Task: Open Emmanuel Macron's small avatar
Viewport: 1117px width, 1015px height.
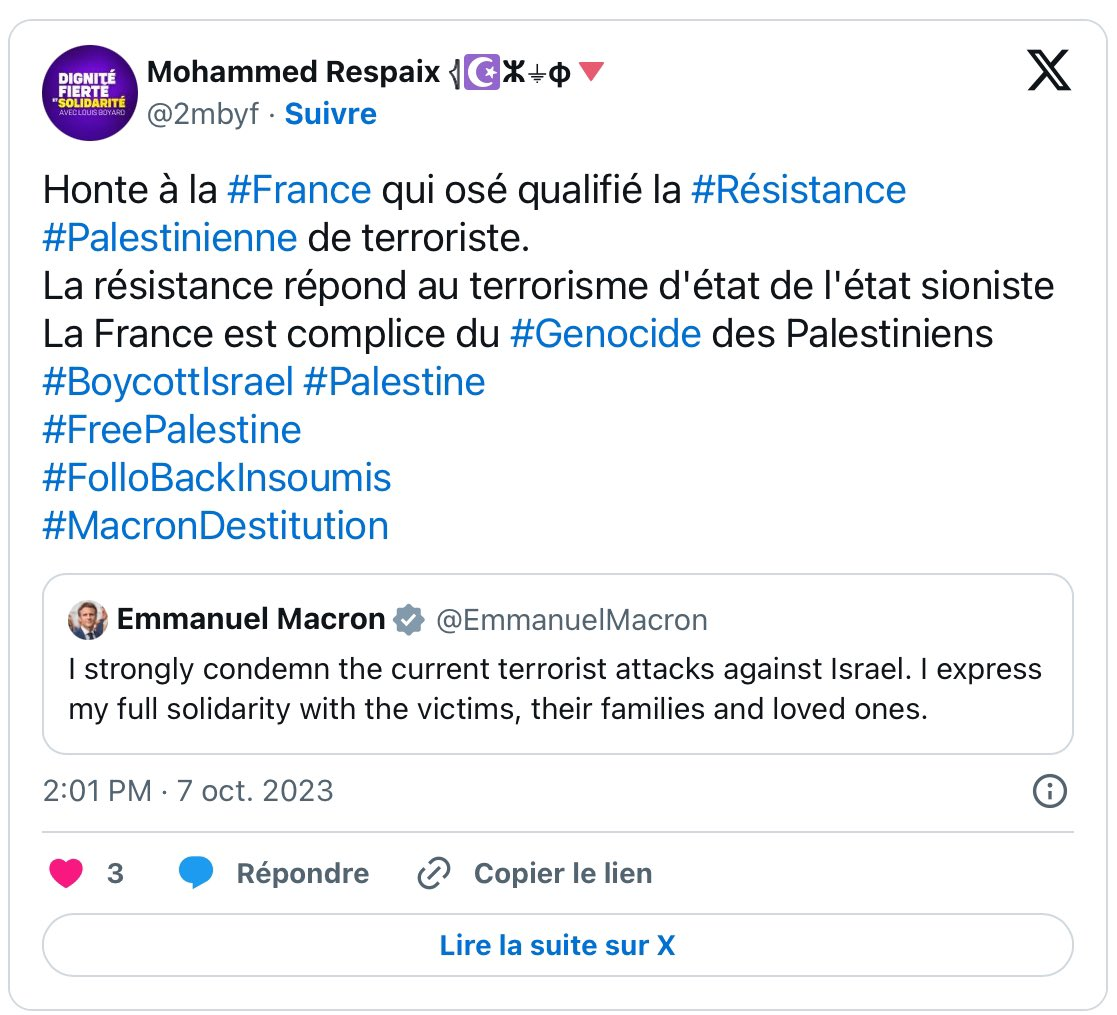Action: 88,620
